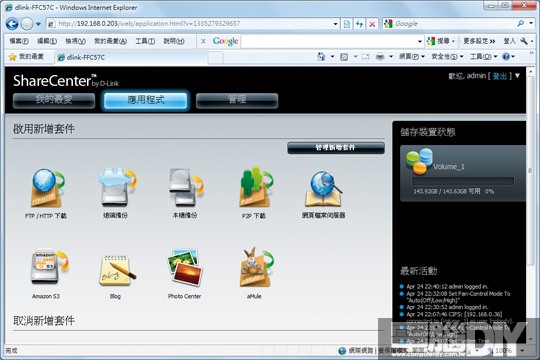The image size is (540, 360).
Task: Launch the Photo Center application
Action: pyautogui.click(x=185, y=268)
